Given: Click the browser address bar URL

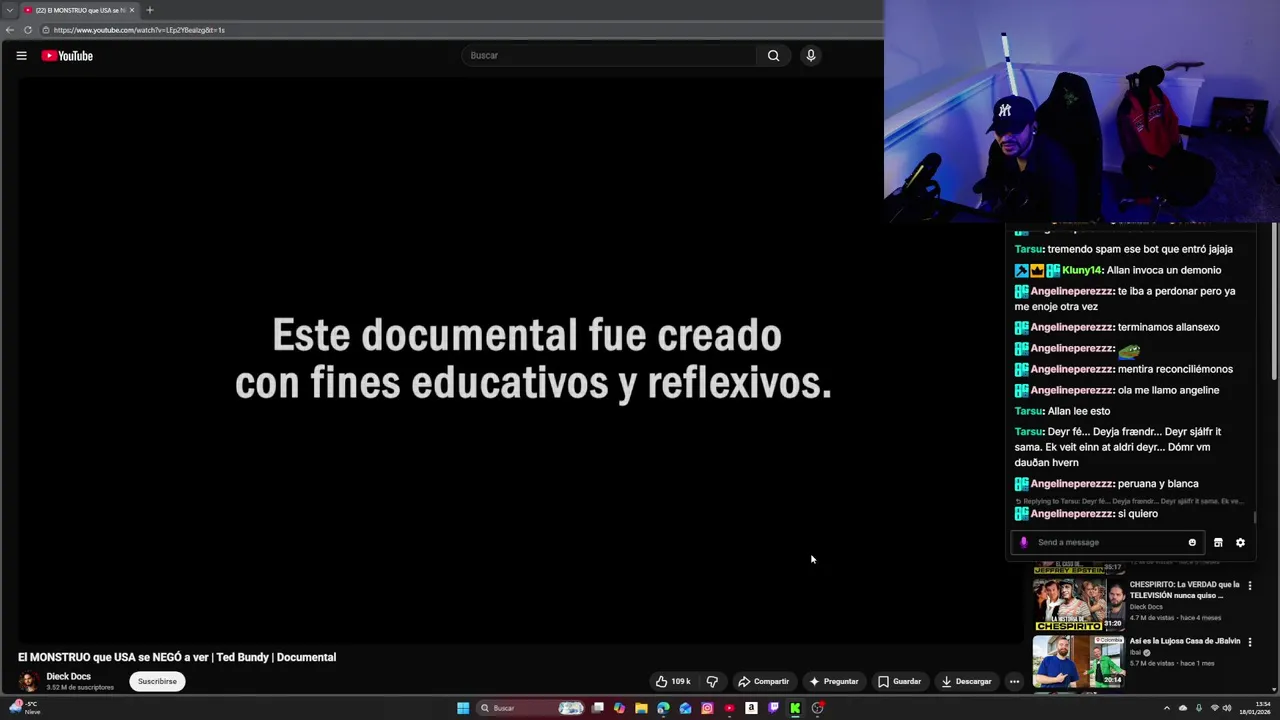Looking at the screenshot, I should [139, 30].
